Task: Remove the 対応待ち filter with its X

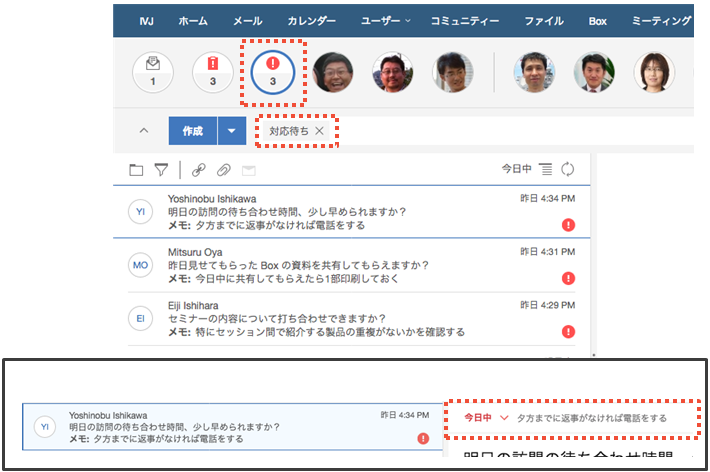Action: coord(319,131)
